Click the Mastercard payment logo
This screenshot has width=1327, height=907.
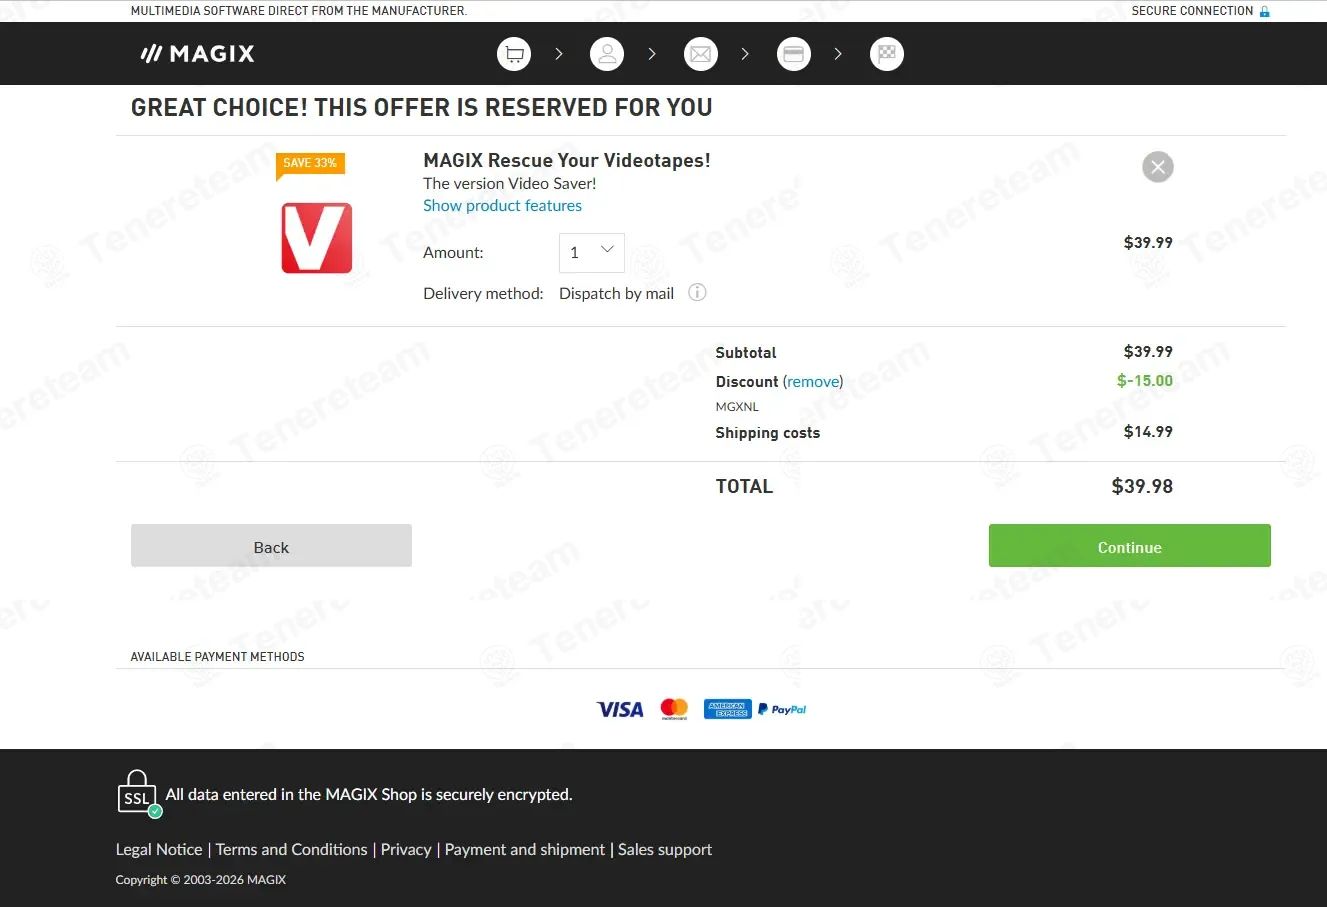[x=674, y=709]
